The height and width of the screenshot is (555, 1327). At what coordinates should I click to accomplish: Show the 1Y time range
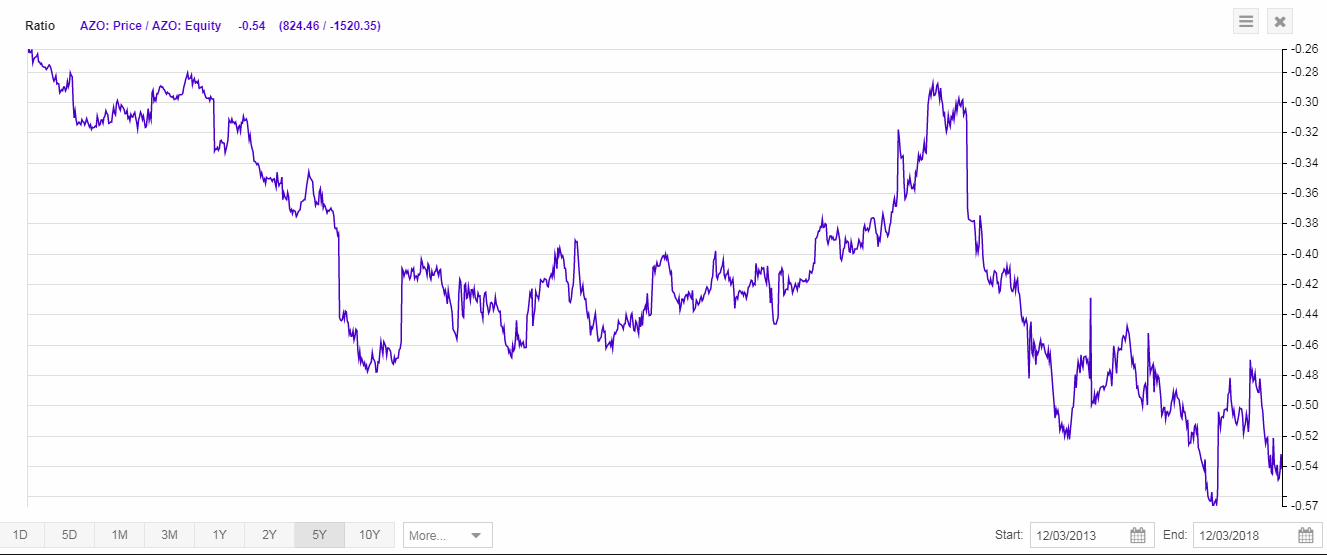(219, 535)
